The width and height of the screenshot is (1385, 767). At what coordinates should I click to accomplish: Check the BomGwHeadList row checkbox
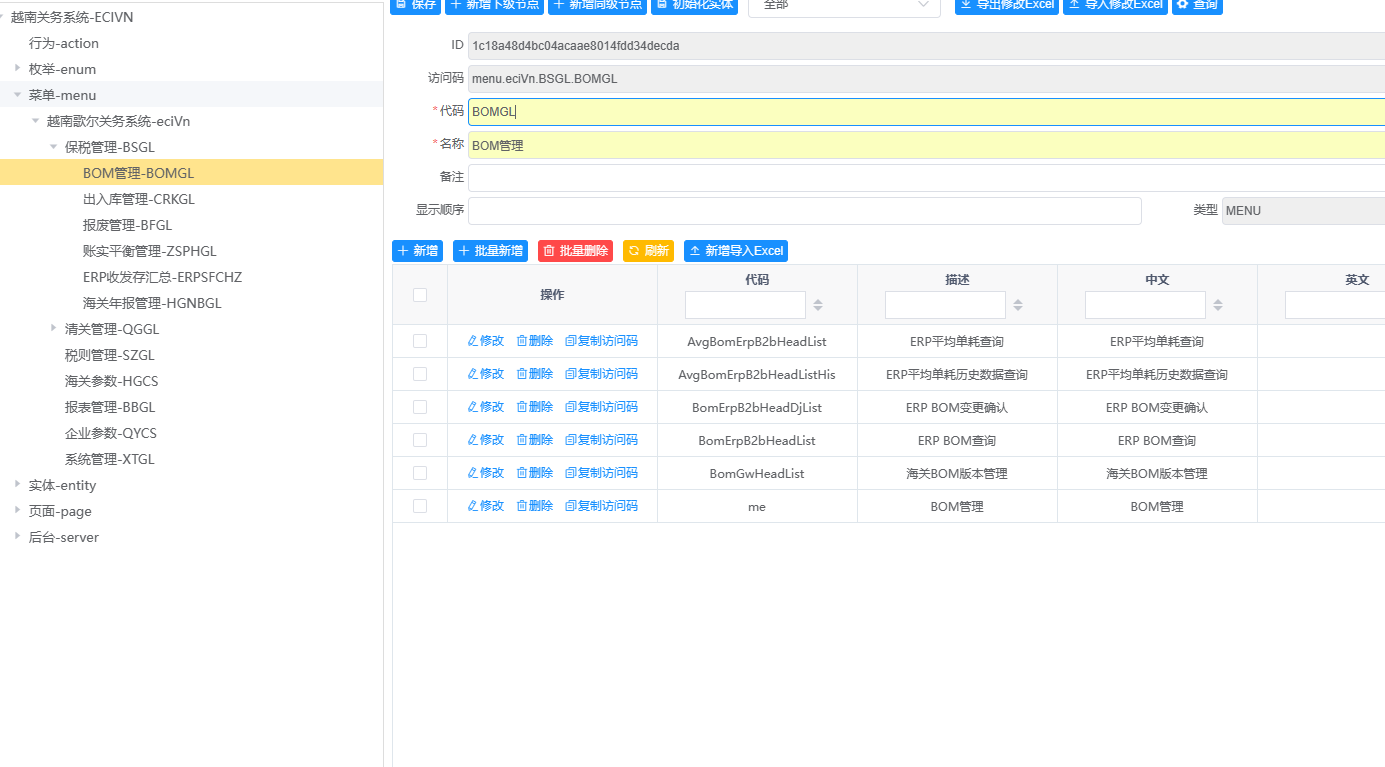click(x=420, y=473)
